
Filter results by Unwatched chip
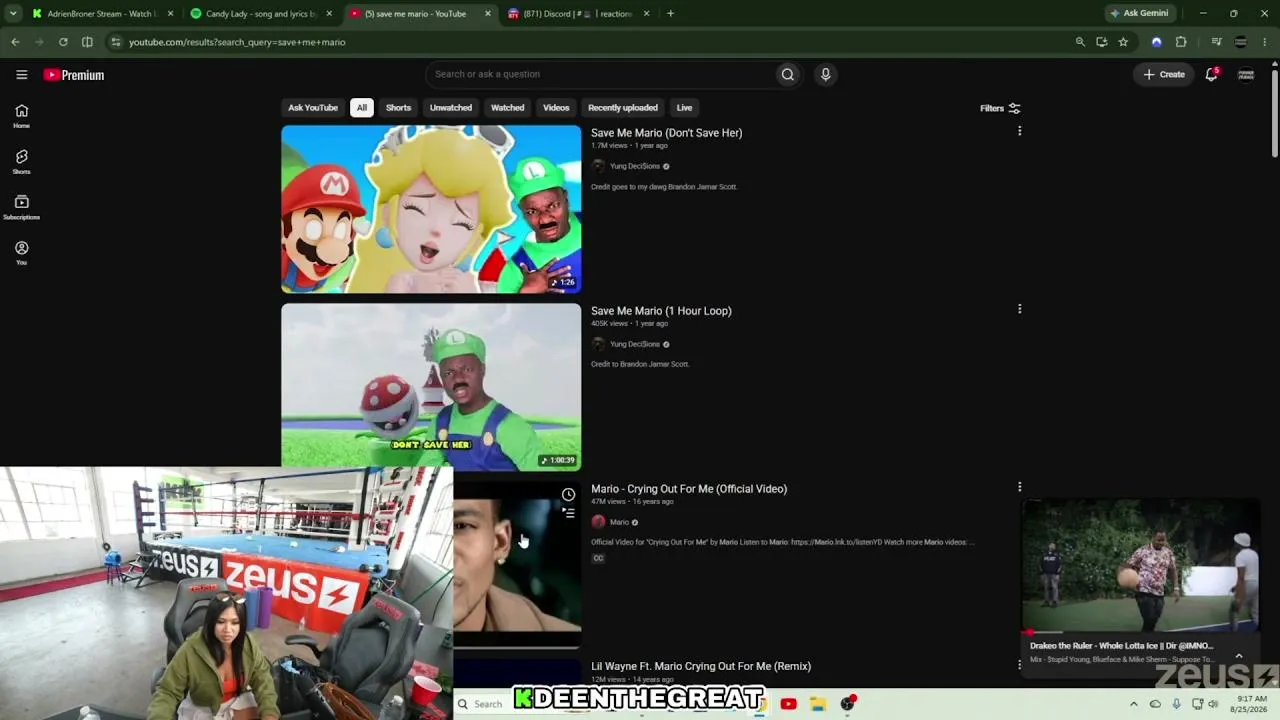451,108
